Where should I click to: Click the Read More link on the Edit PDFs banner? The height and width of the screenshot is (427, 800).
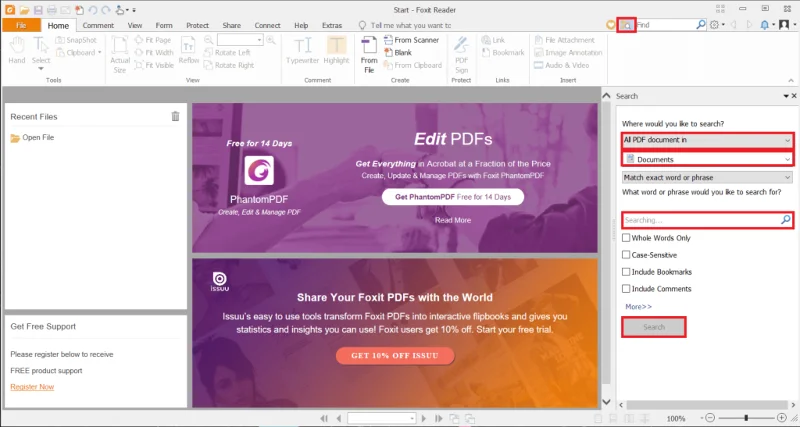tap(453, 220)
